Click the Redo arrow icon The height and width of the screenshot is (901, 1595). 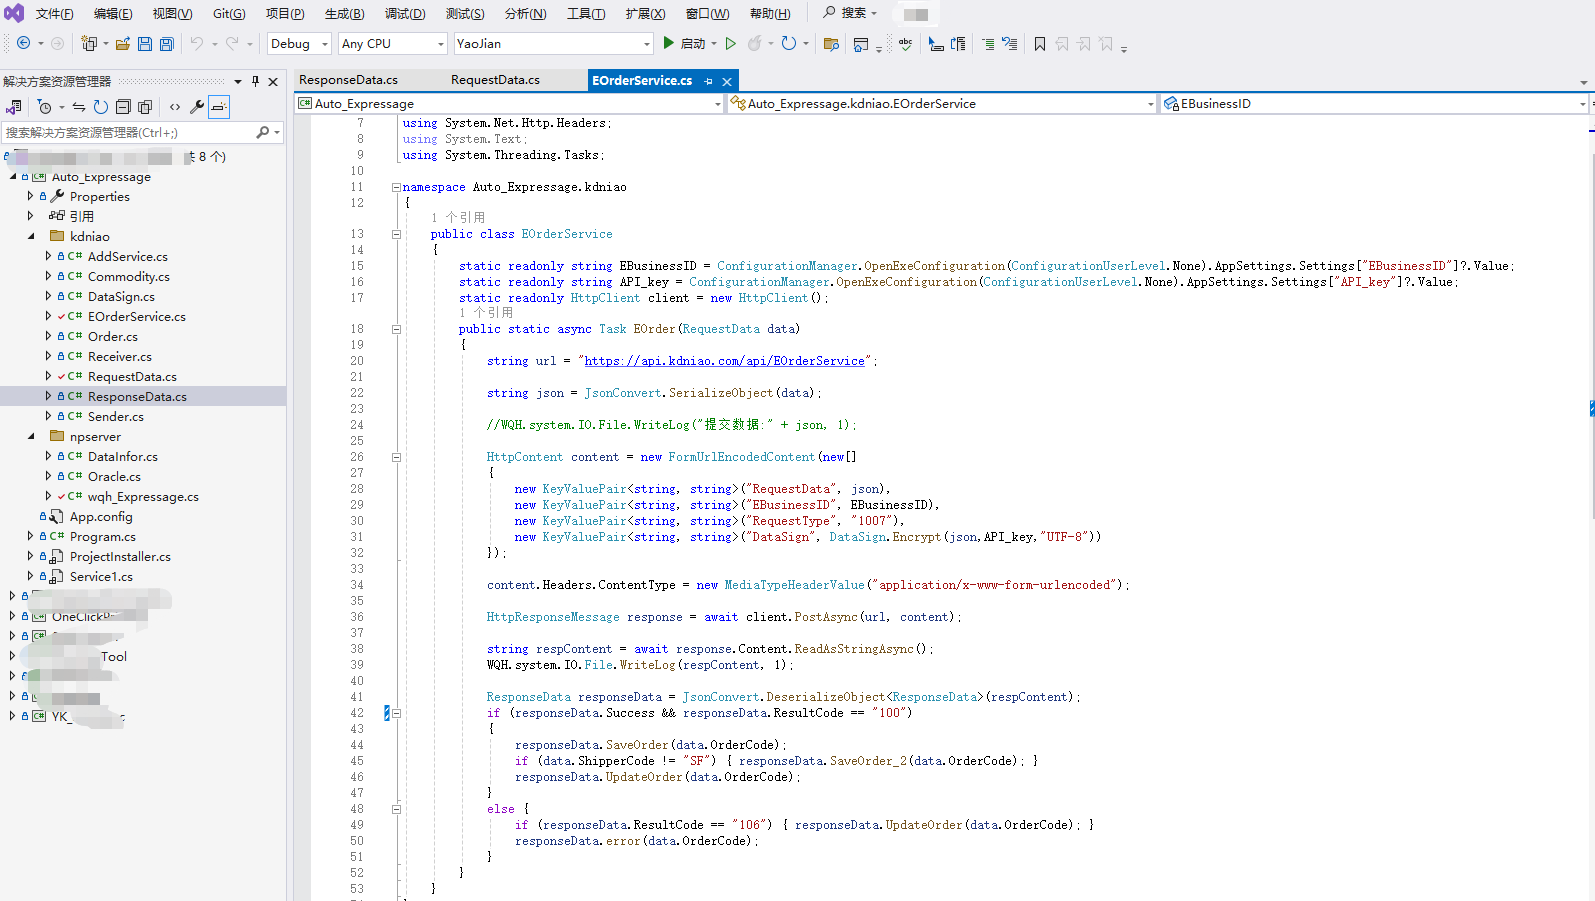coord(232,44)
